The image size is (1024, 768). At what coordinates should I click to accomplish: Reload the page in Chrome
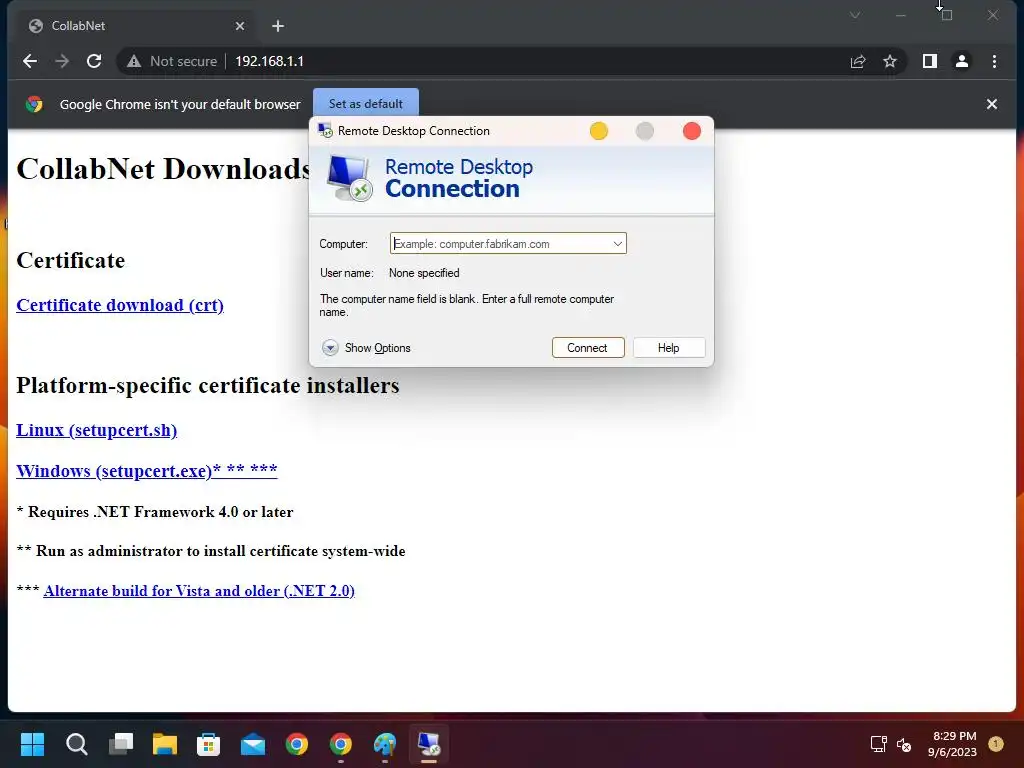pyautogui.click(x=94, y=61)
